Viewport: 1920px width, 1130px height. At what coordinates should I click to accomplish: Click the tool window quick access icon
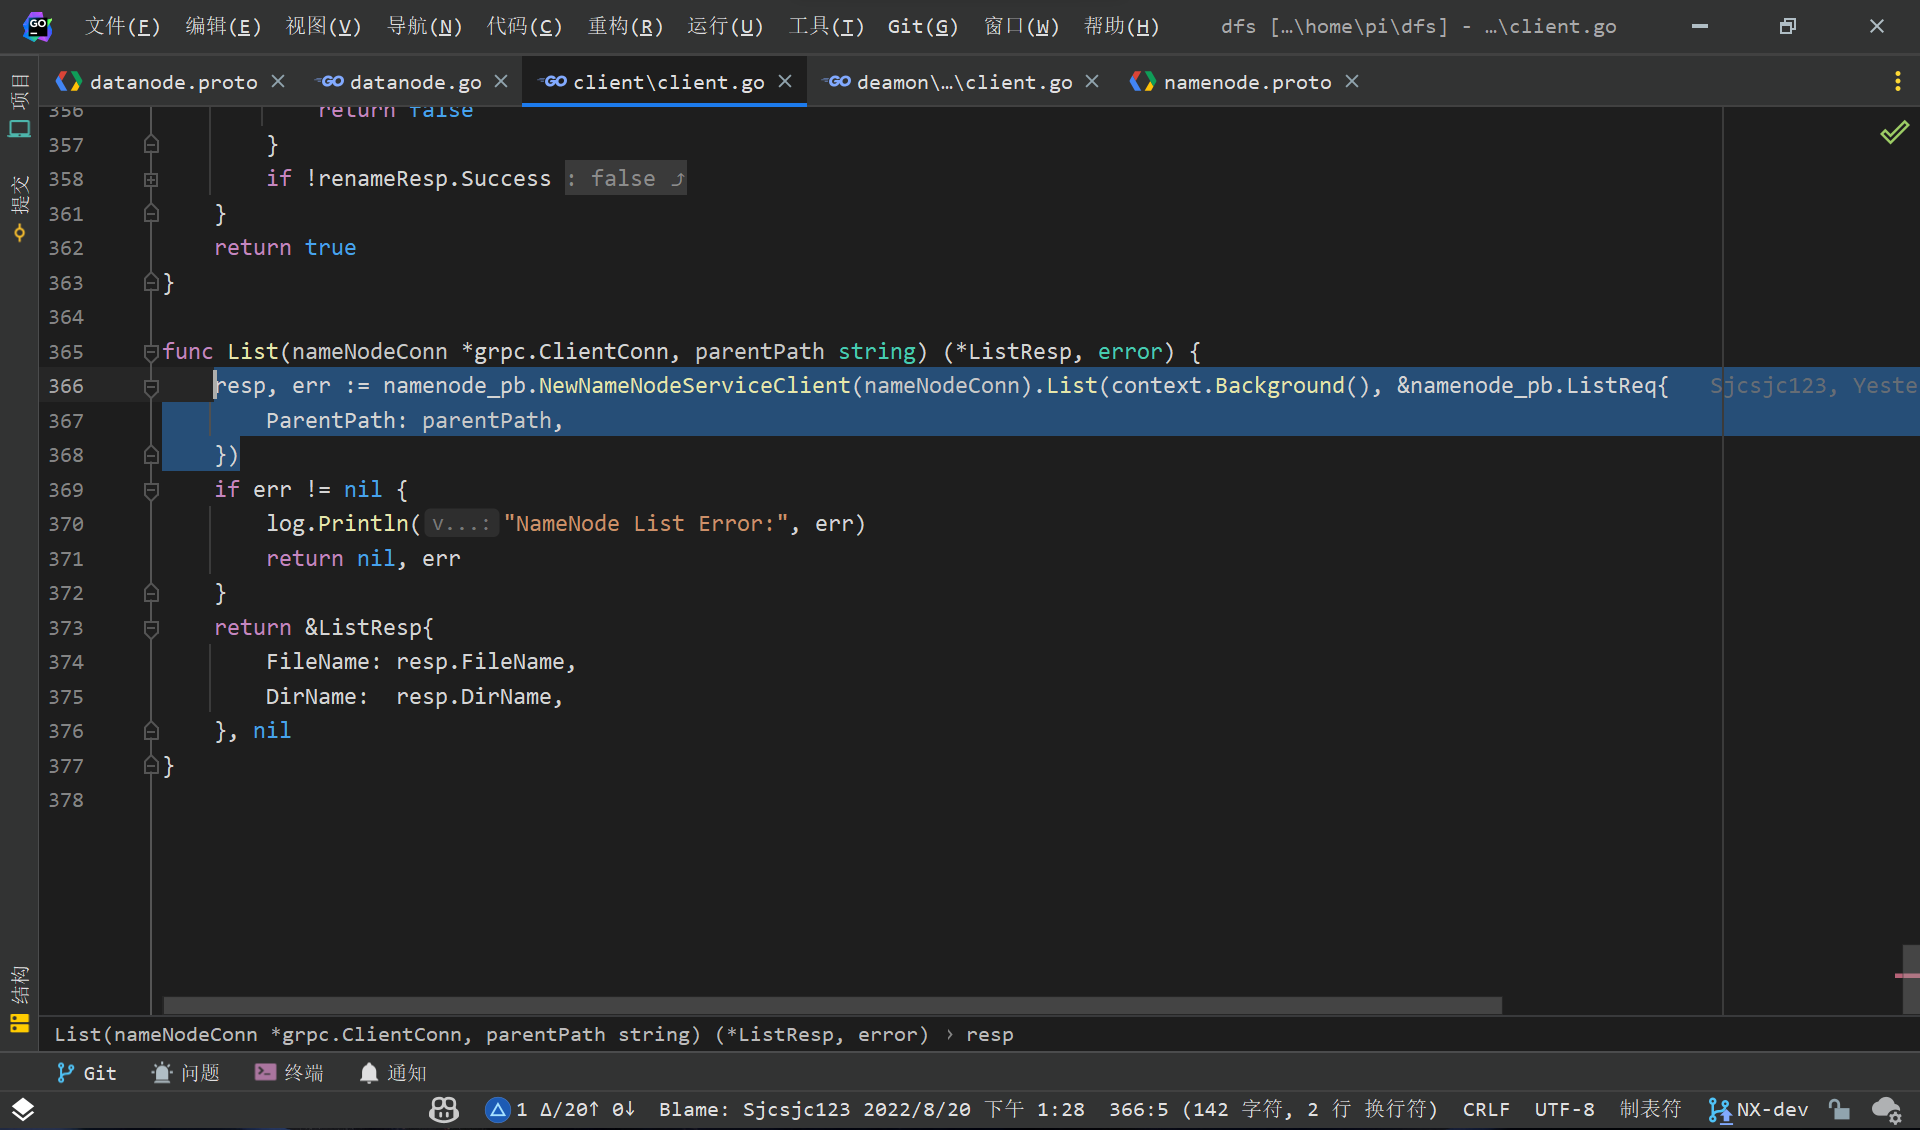tap(23, 1109)
